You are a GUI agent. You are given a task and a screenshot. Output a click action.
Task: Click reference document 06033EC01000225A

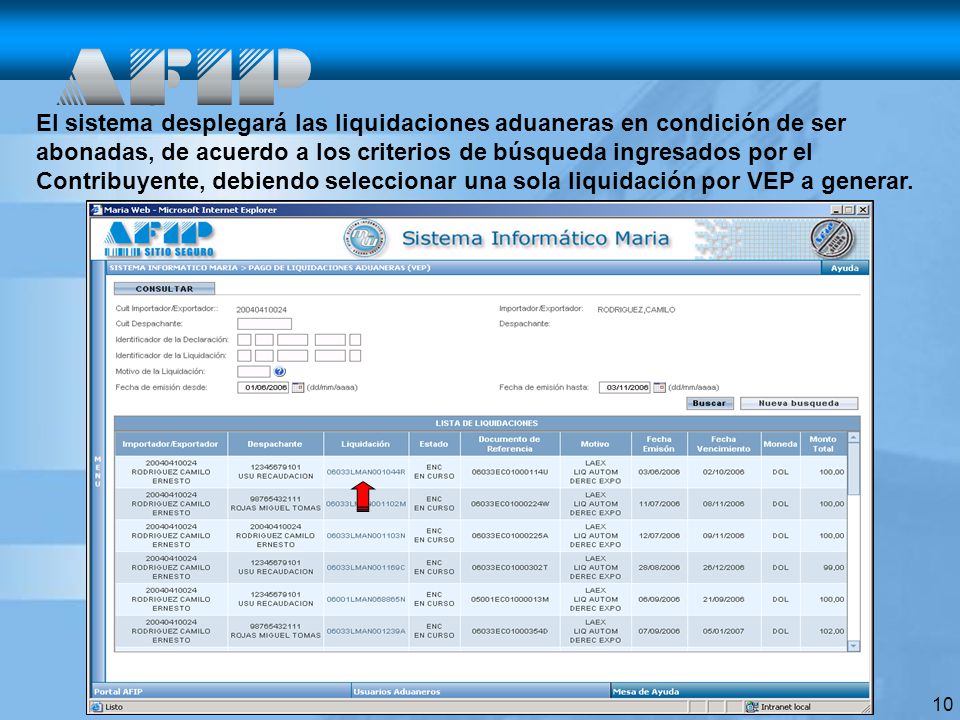coord(509,536)
